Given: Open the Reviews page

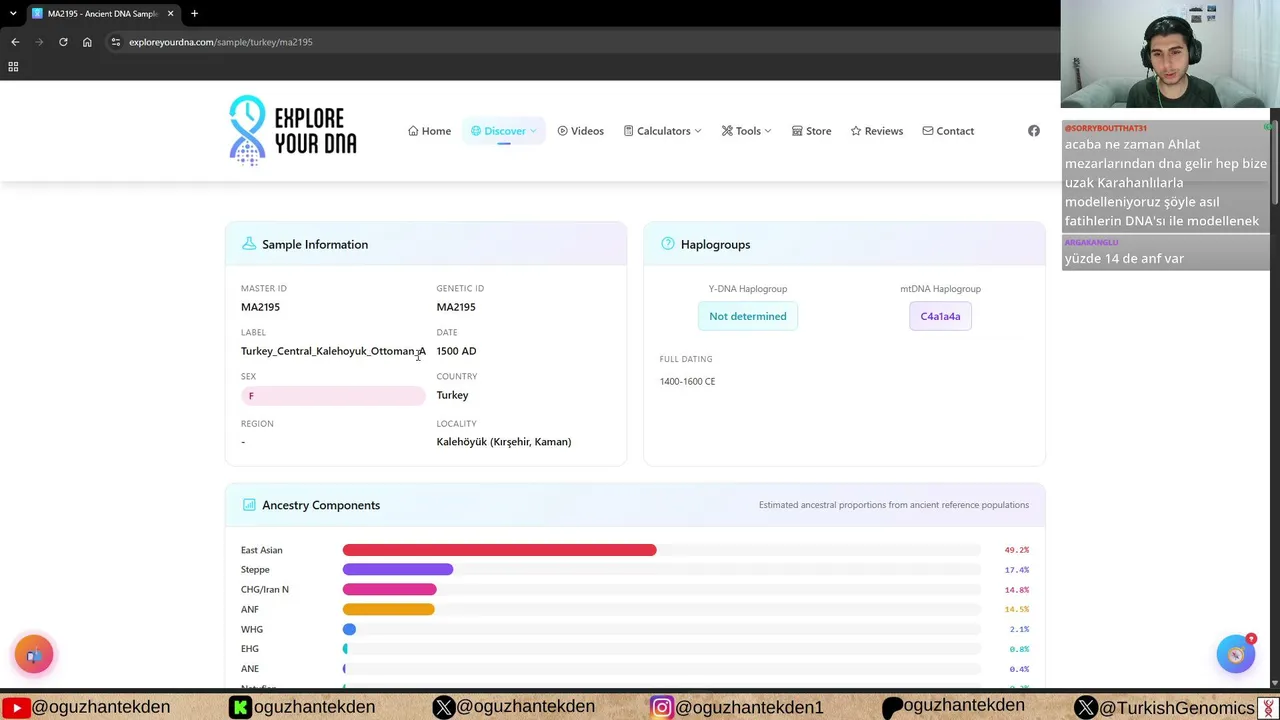Looking at the screenshot, I should coord(876,131).
